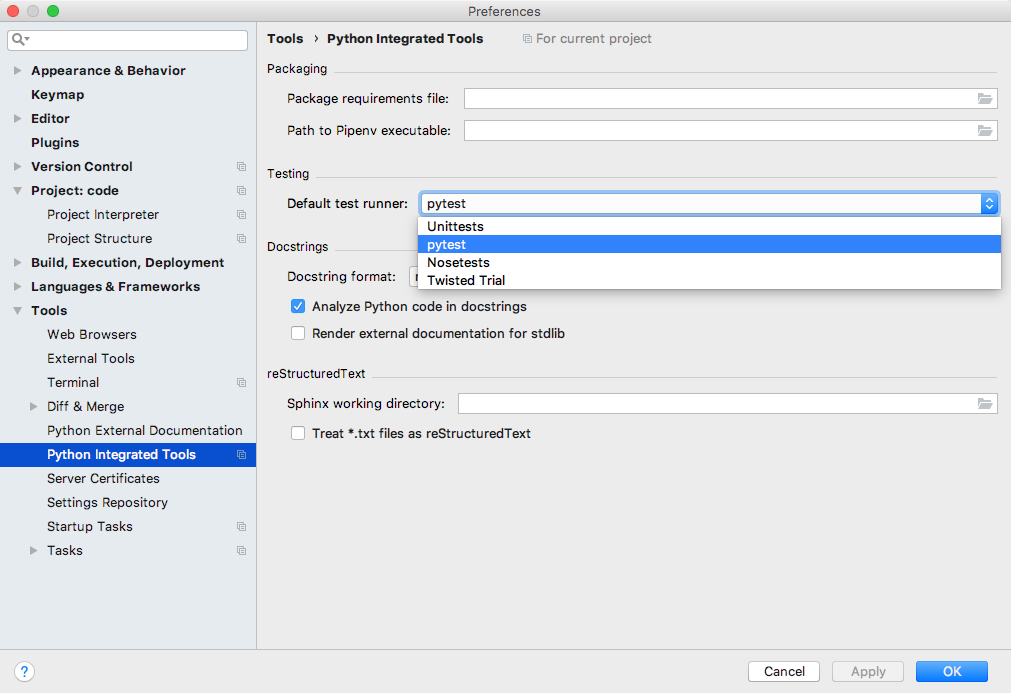1011x693 pixels.
Task: Enable Treat *.txt files as reStructuredText
Action: click(x=298, y=433)
